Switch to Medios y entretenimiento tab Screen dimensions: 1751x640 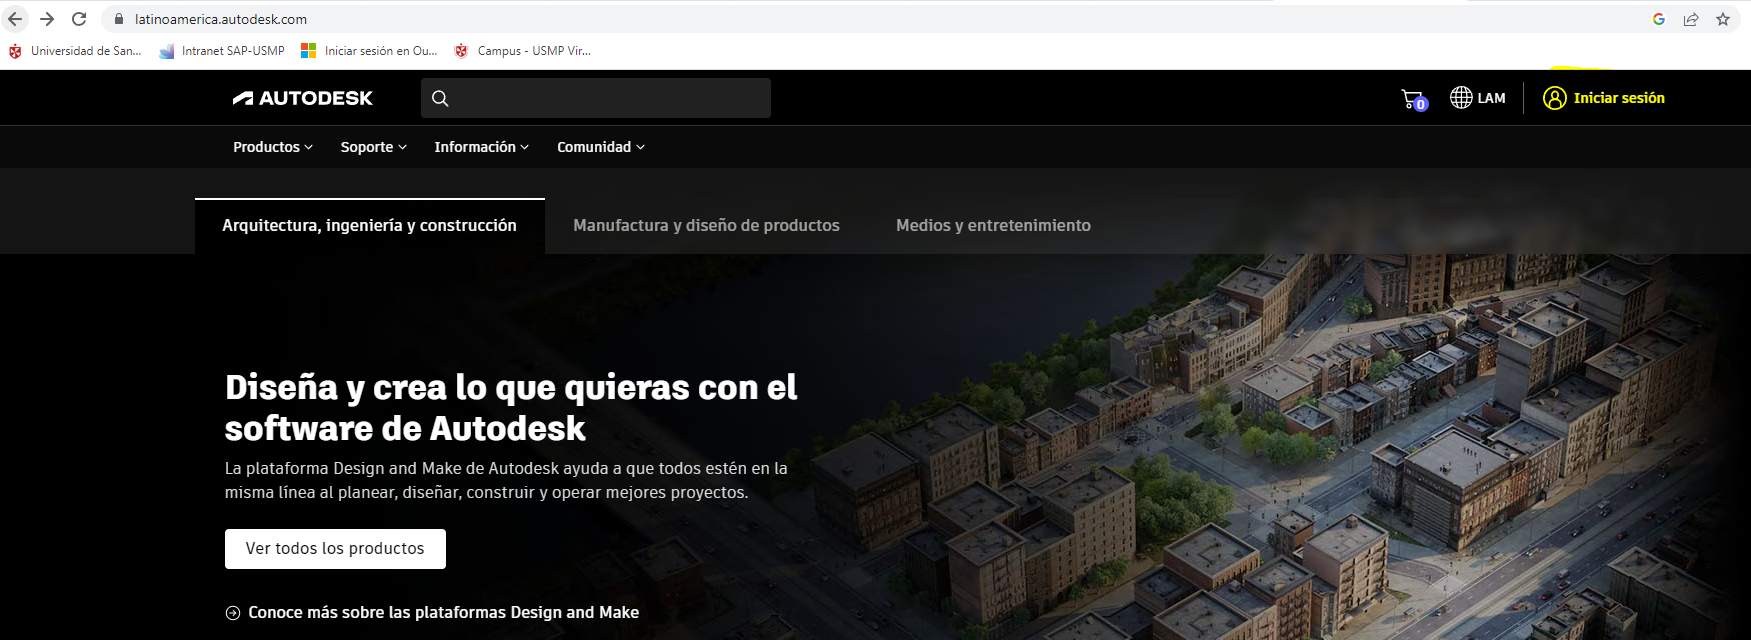(x=993, y=226)
